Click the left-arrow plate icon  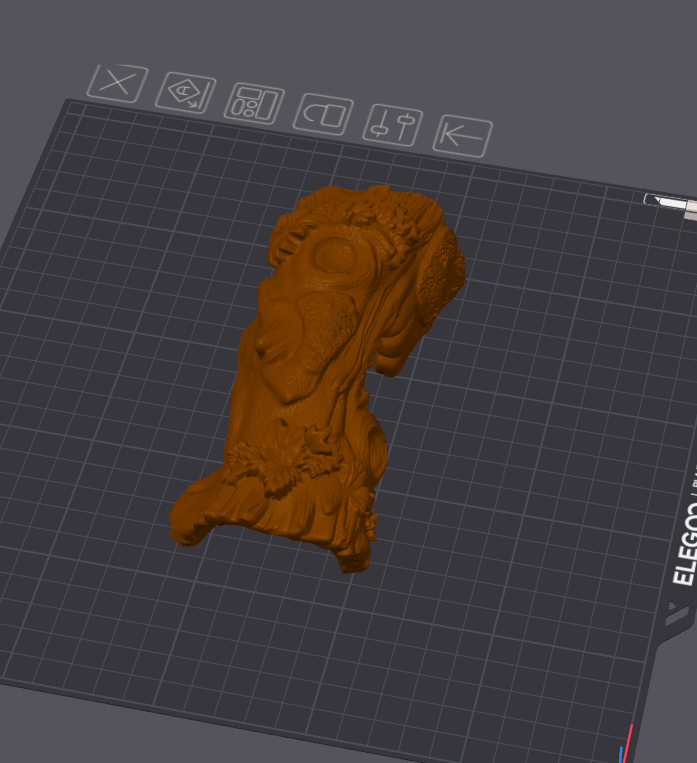coord(462,135)
